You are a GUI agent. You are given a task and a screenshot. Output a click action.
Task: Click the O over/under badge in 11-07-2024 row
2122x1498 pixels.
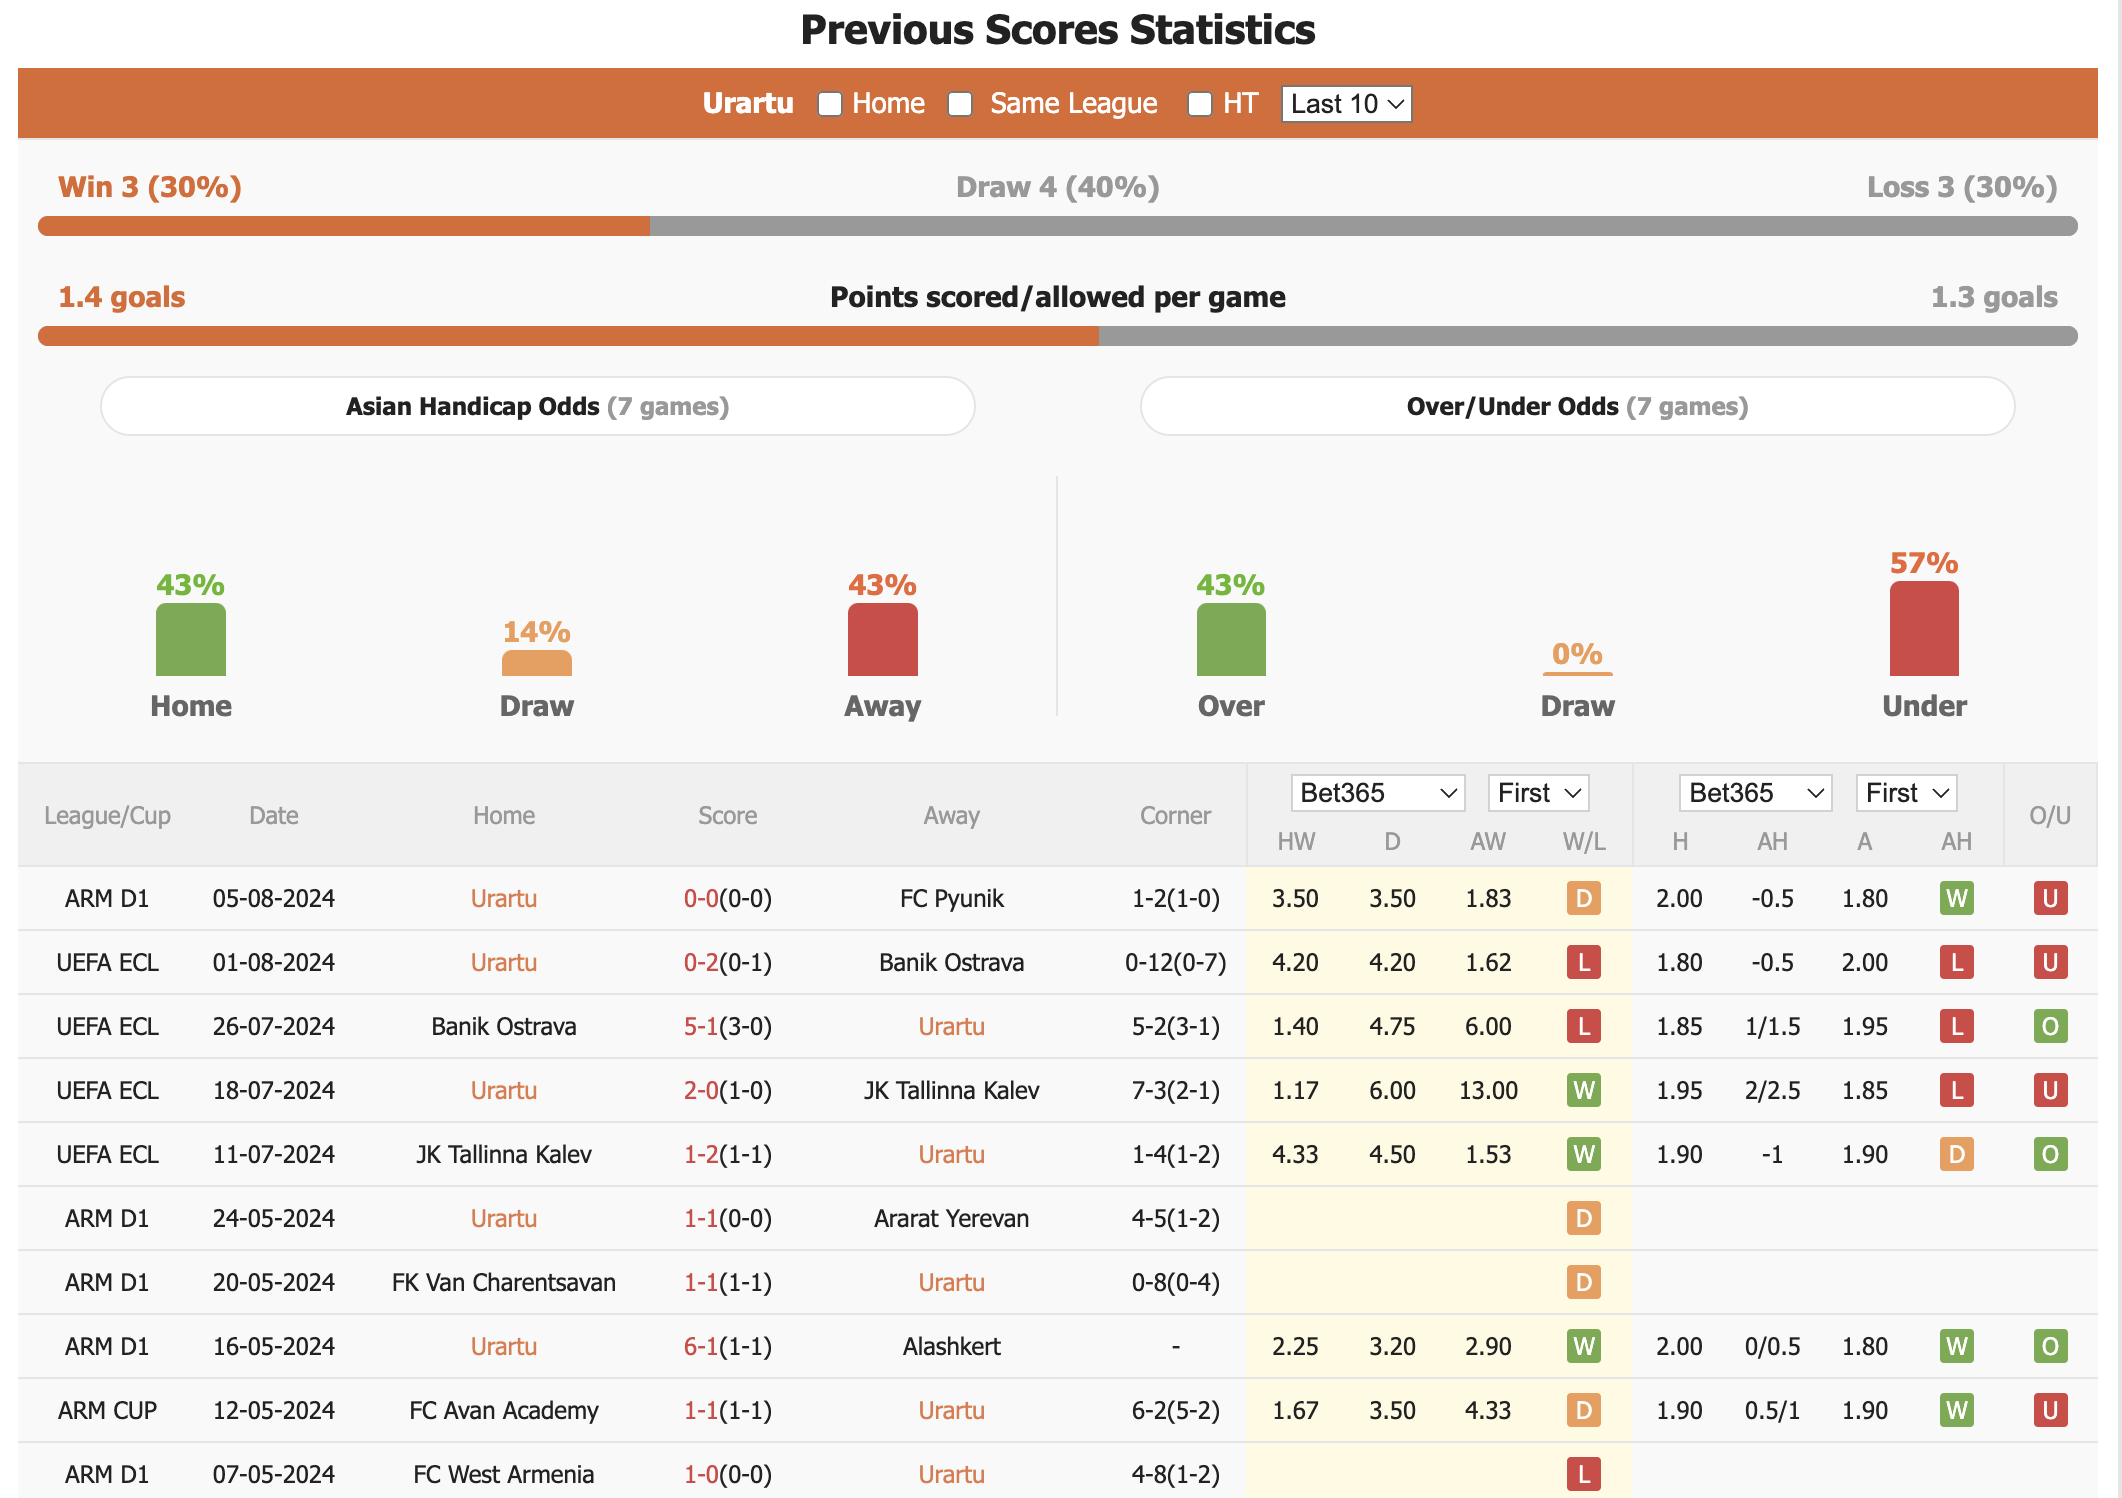click(x=2050, y=1154)
